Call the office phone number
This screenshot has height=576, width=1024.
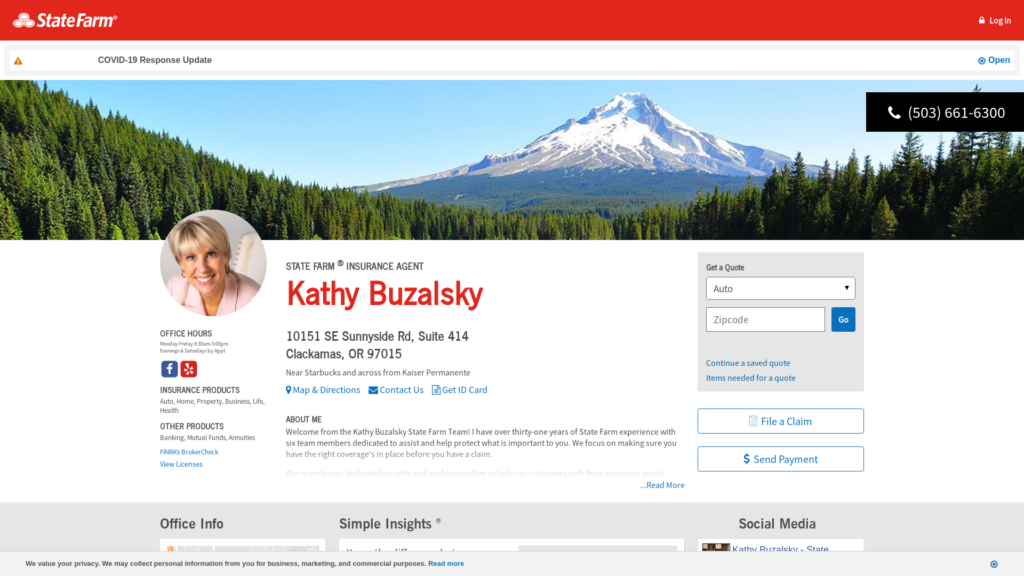tap(945, 113)
